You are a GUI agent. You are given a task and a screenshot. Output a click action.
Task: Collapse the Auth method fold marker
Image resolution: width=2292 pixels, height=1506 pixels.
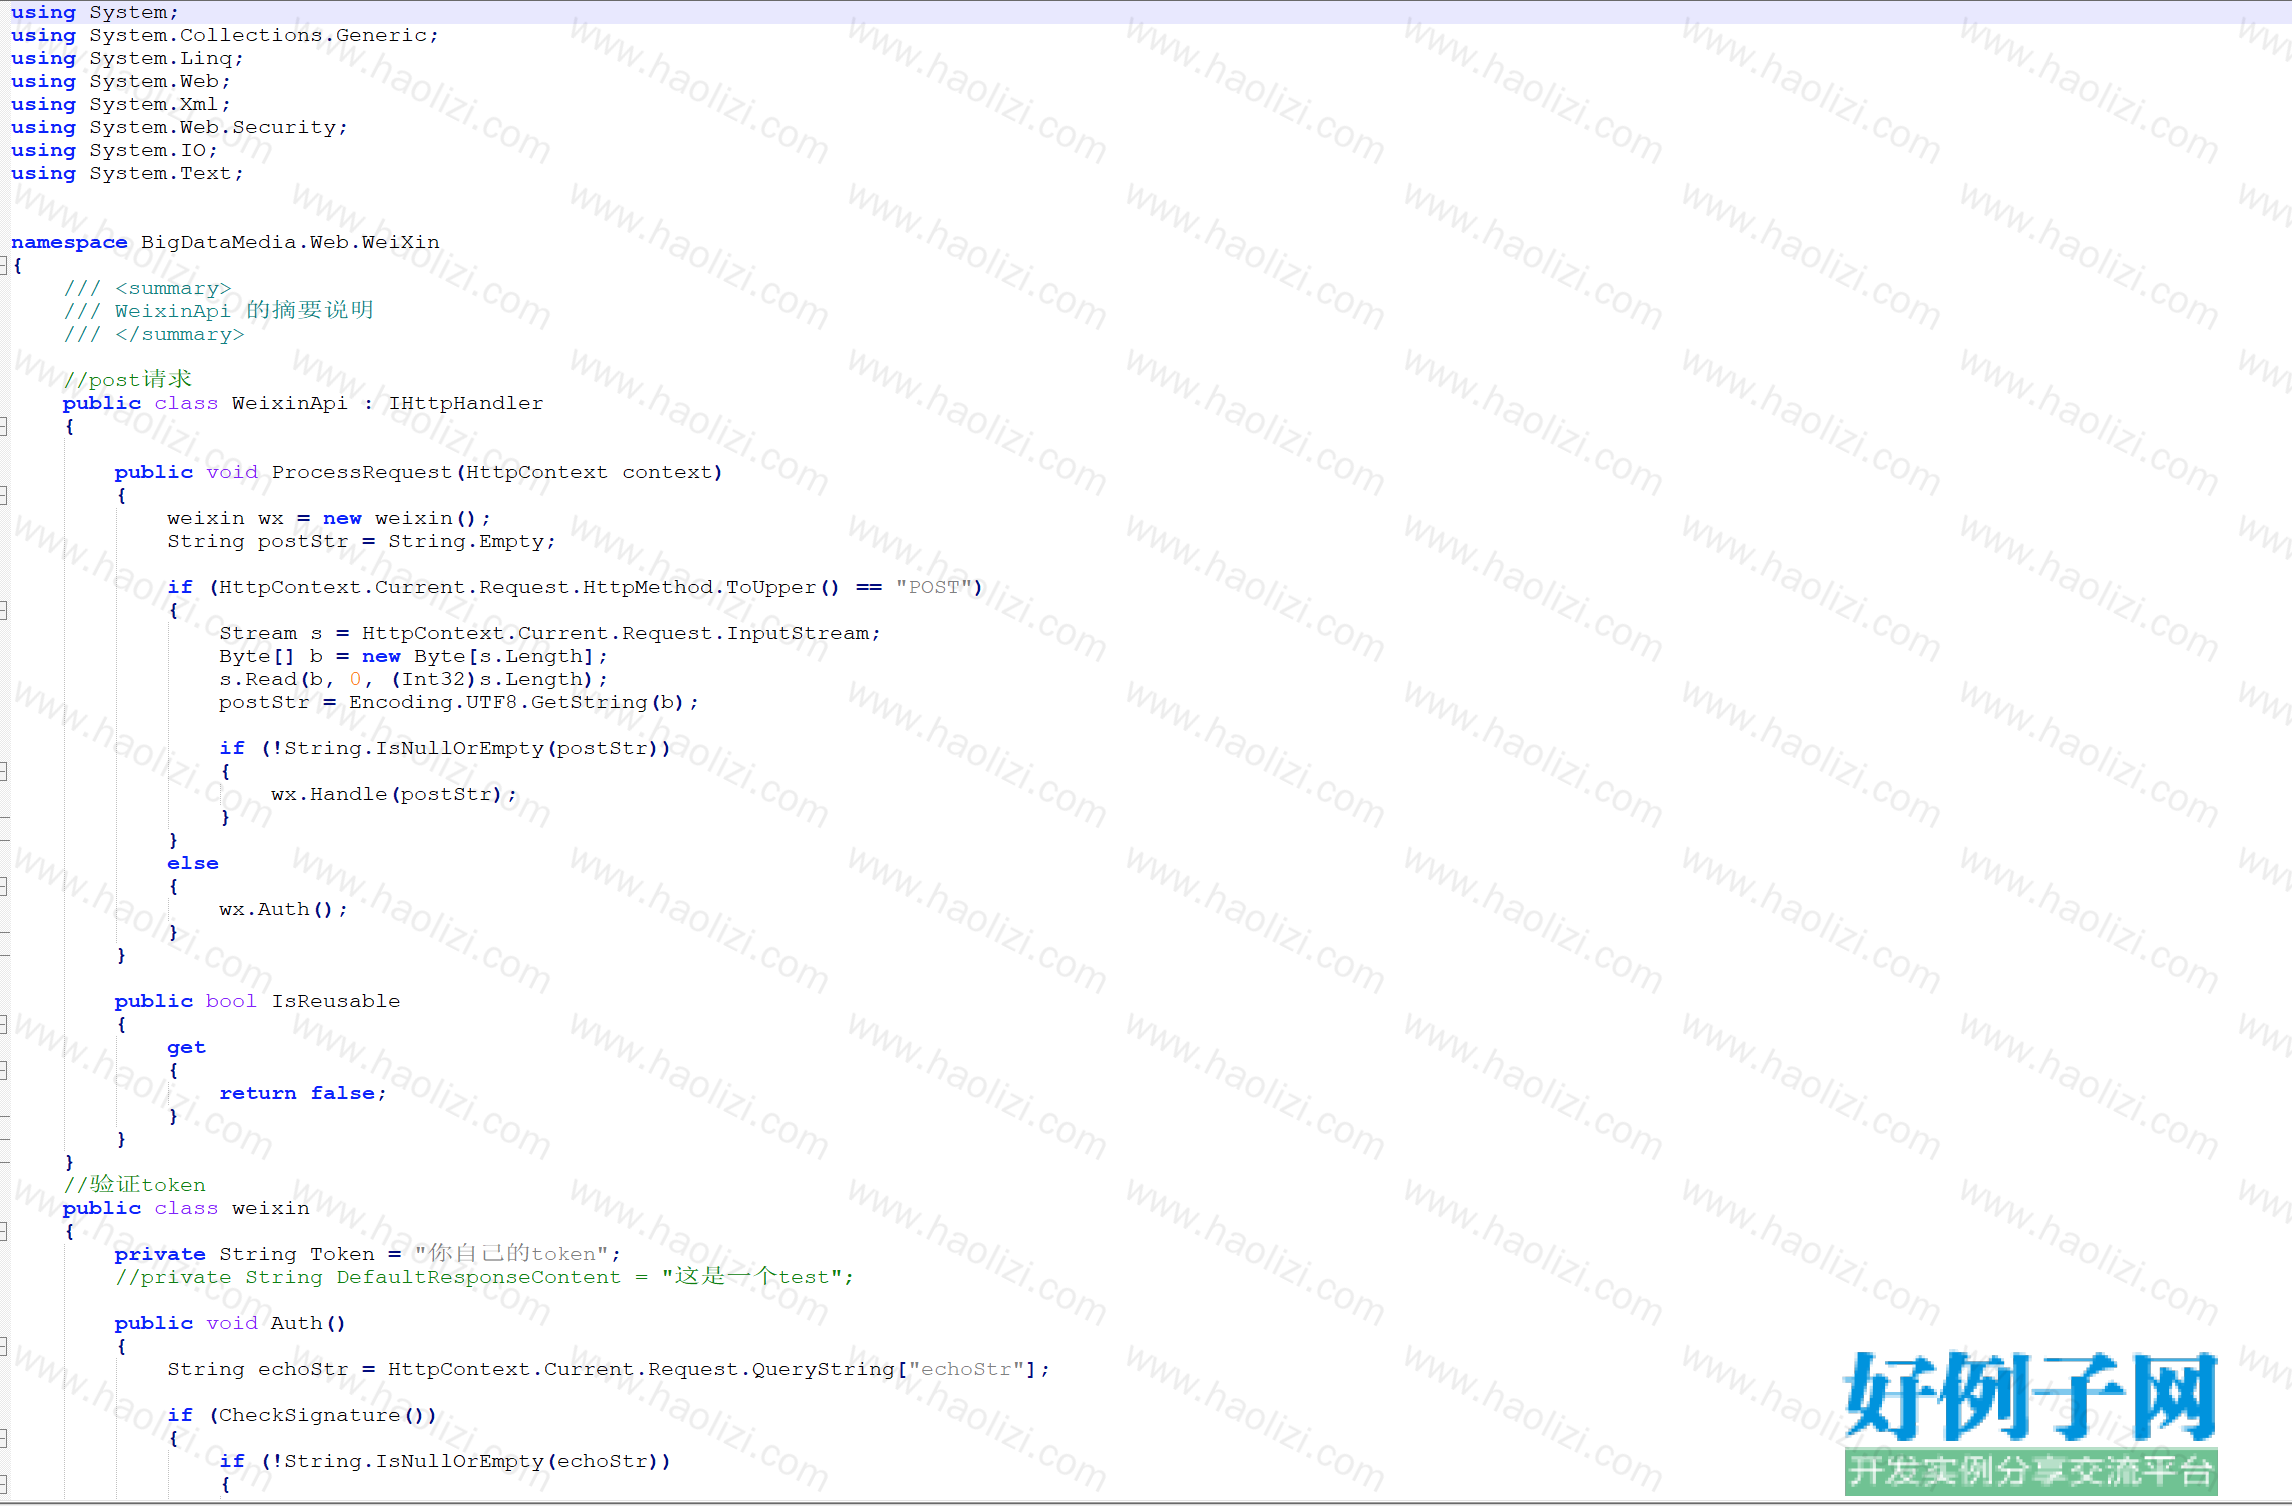(3, 1346)
